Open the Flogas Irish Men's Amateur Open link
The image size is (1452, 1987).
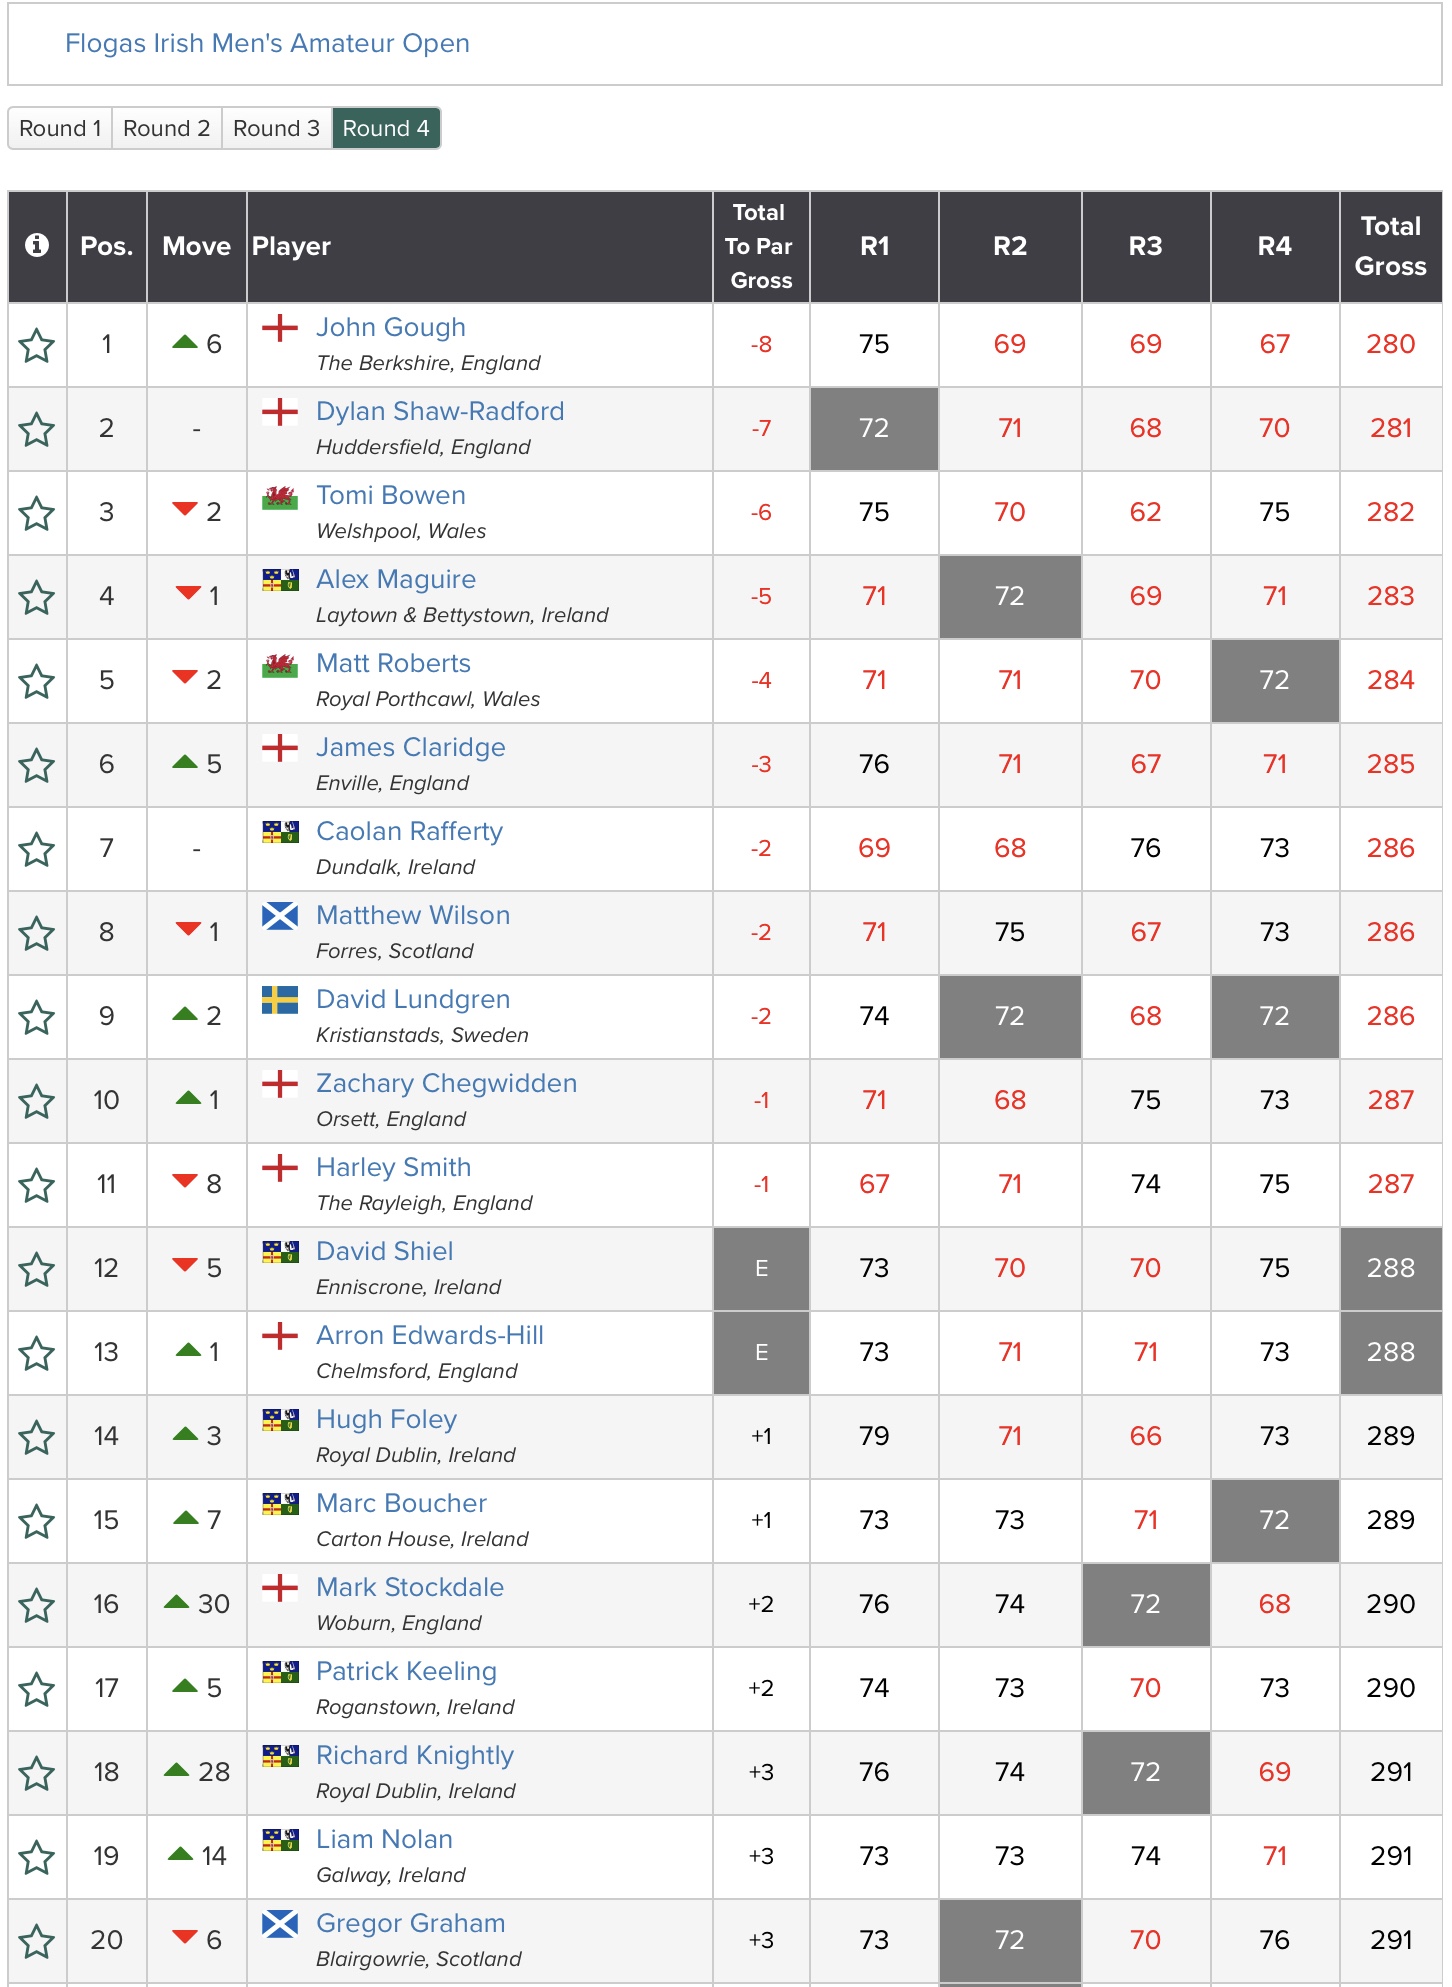(267, 43)
